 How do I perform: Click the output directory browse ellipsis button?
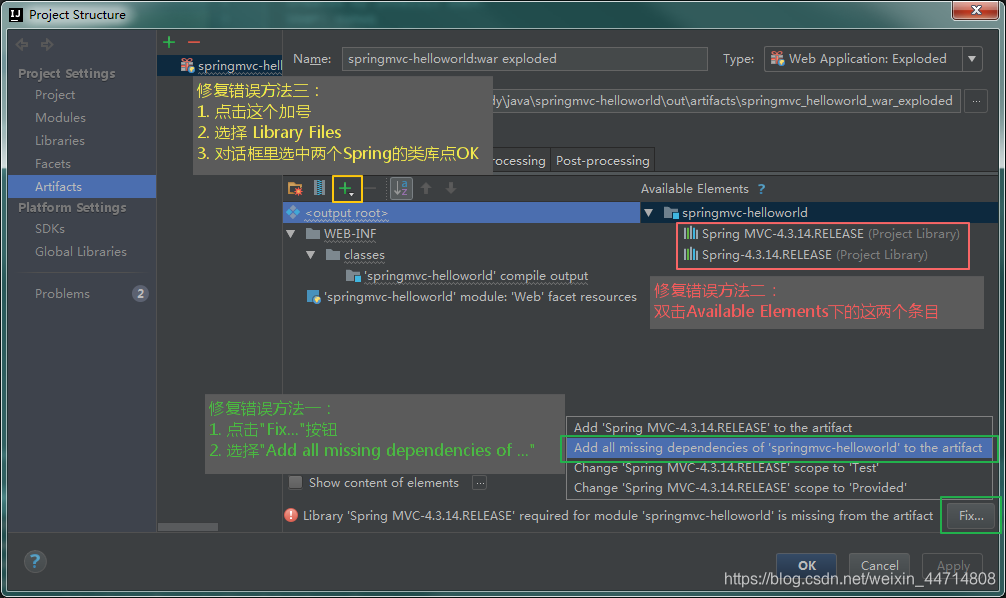point(976,101)
